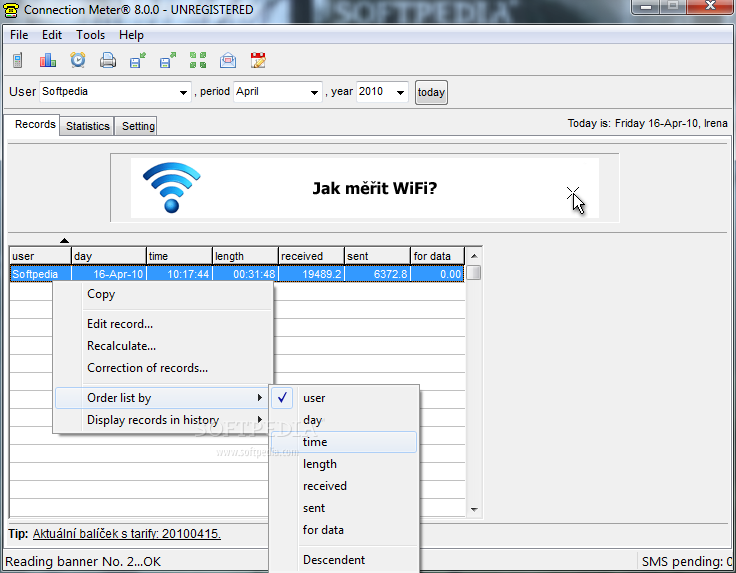Select Recalculate... in the context menu
This screenshot has height=573, width=736.
tap(163, 346)
